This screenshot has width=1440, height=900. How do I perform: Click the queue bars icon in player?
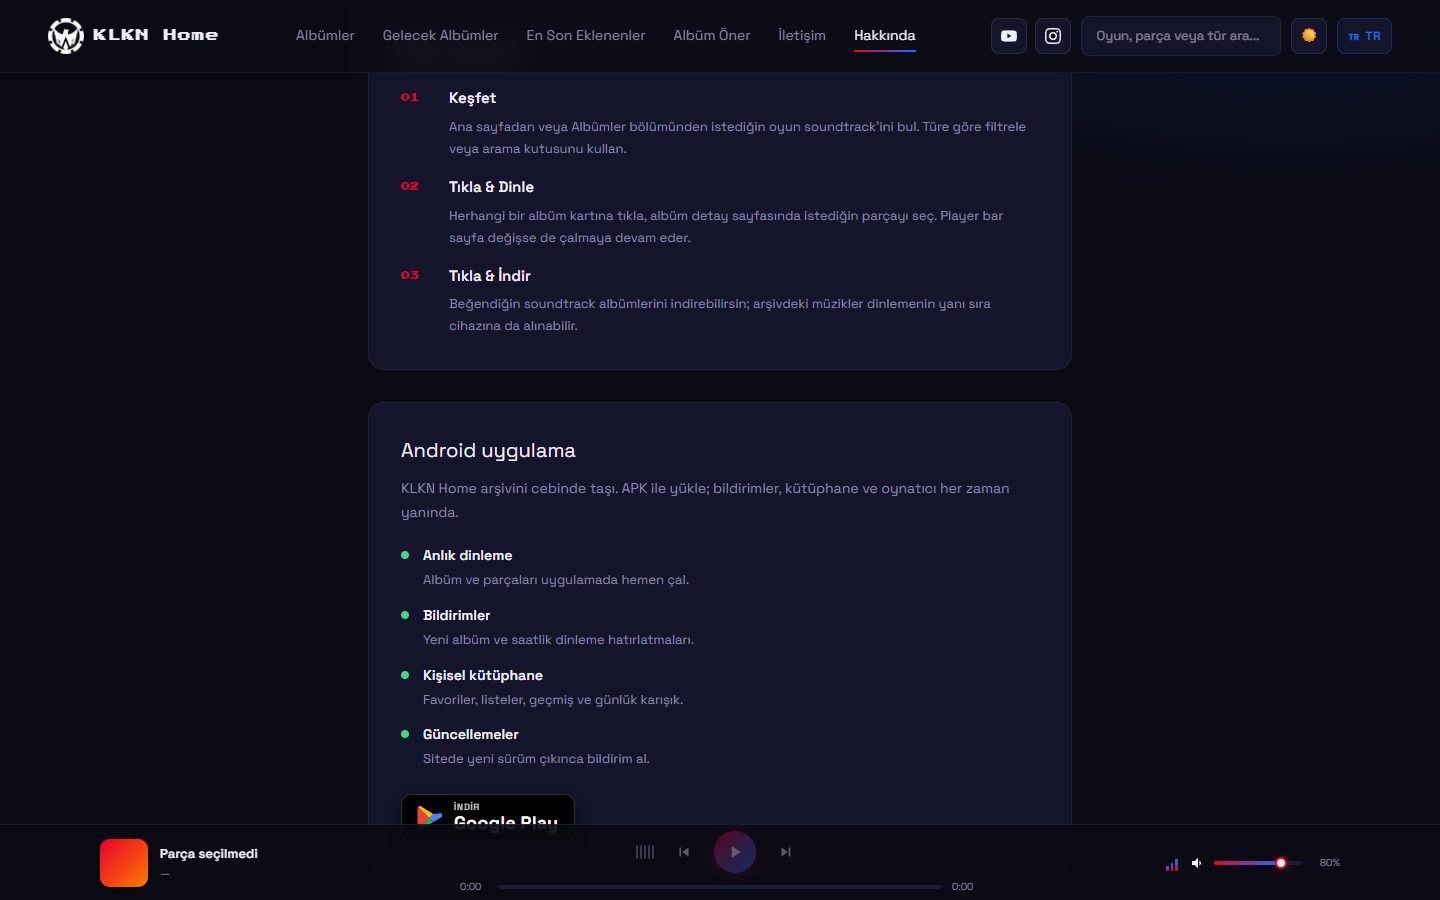645,852
